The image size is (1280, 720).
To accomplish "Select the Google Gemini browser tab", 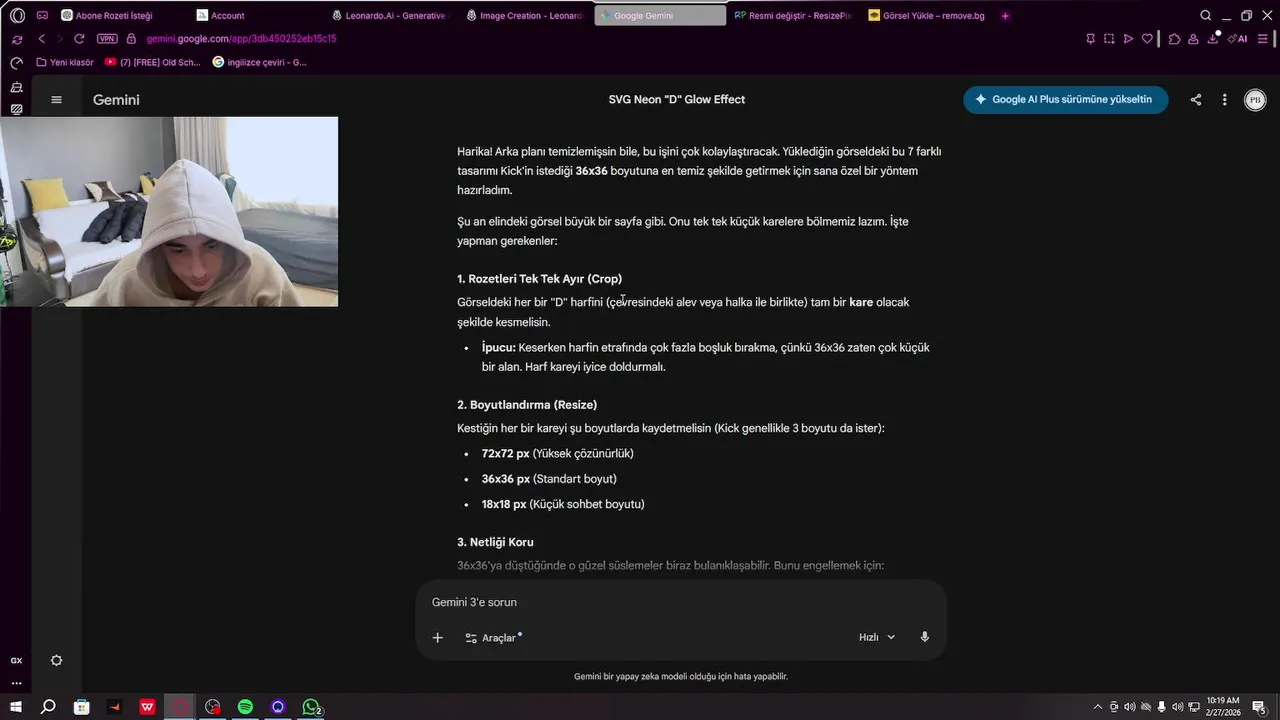I will [x=660, y=15].
